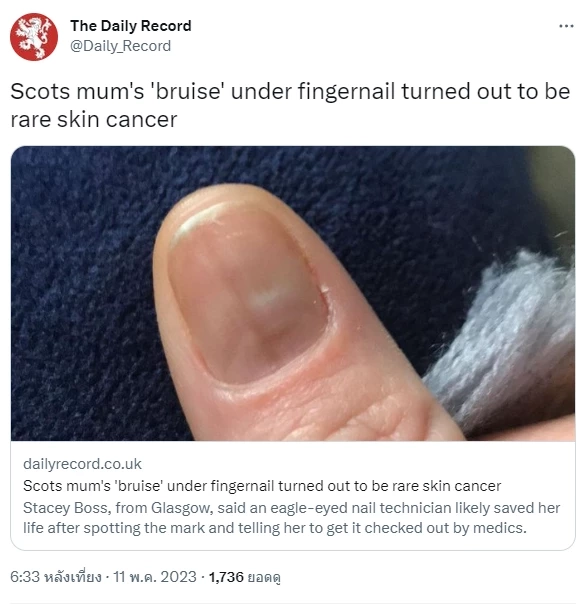The height and width of the screenshot is (606, 587).
Task: Open the three-dot more options menu
Action: click(x=566, y=26)
